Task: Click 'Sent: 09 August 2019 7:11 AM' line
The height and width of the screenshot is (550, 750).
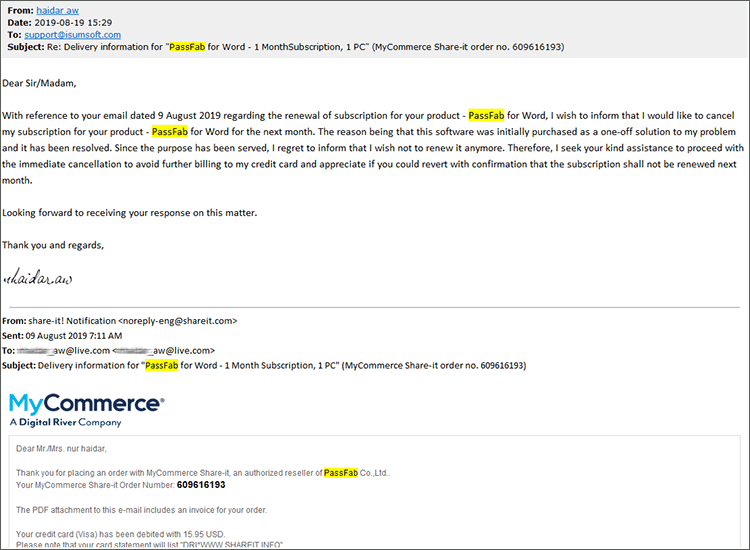Action: pyautogui.click(x=62, y=336)
